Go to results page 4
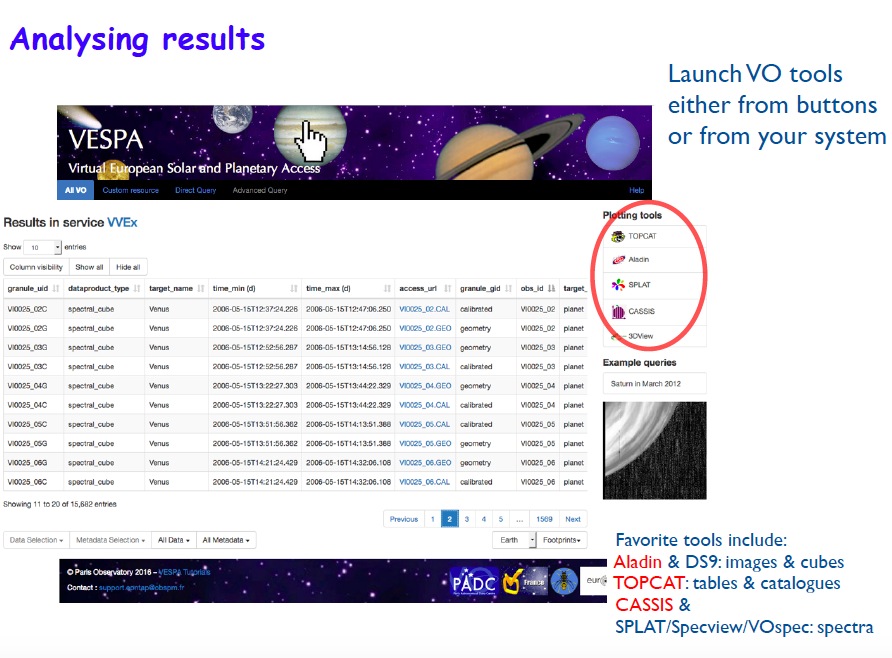 pos(484,519)
